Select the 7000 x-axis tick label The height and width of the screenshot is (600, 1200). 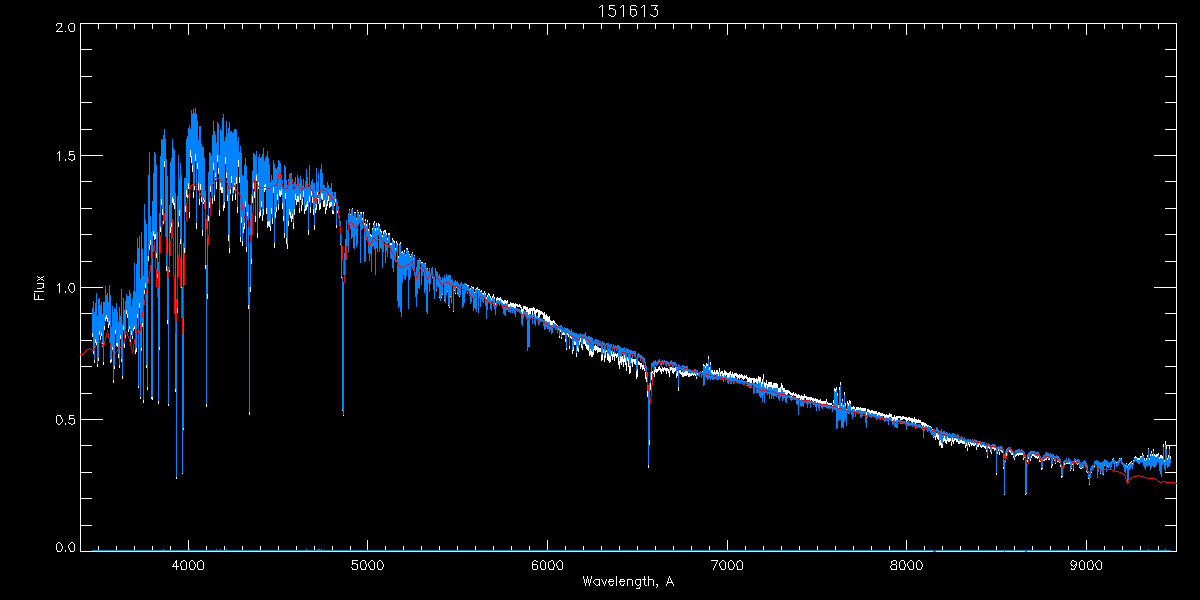[x=727, y=565]
